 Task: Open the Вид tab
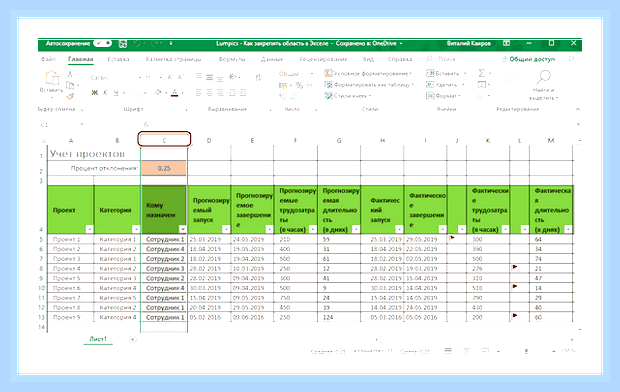pos(368,59)
